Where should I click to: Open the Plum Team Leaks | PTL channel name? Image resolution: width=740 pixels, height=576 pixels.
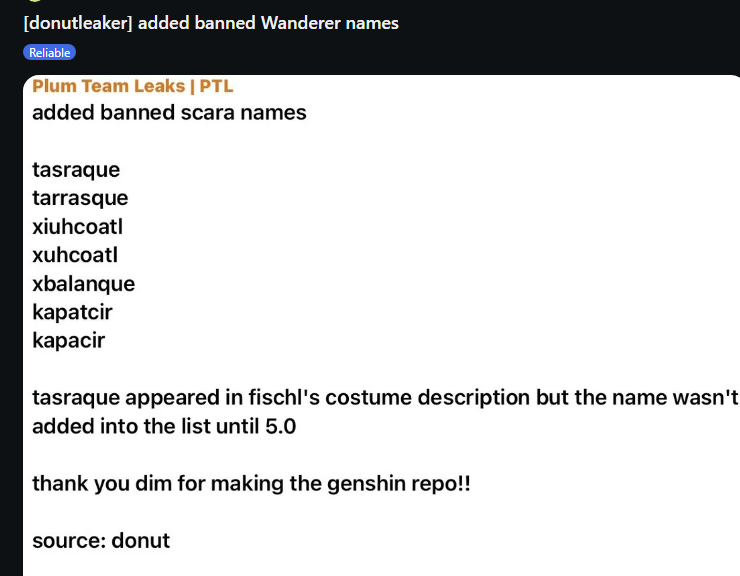pyautogui.click(x=132, y=87)
